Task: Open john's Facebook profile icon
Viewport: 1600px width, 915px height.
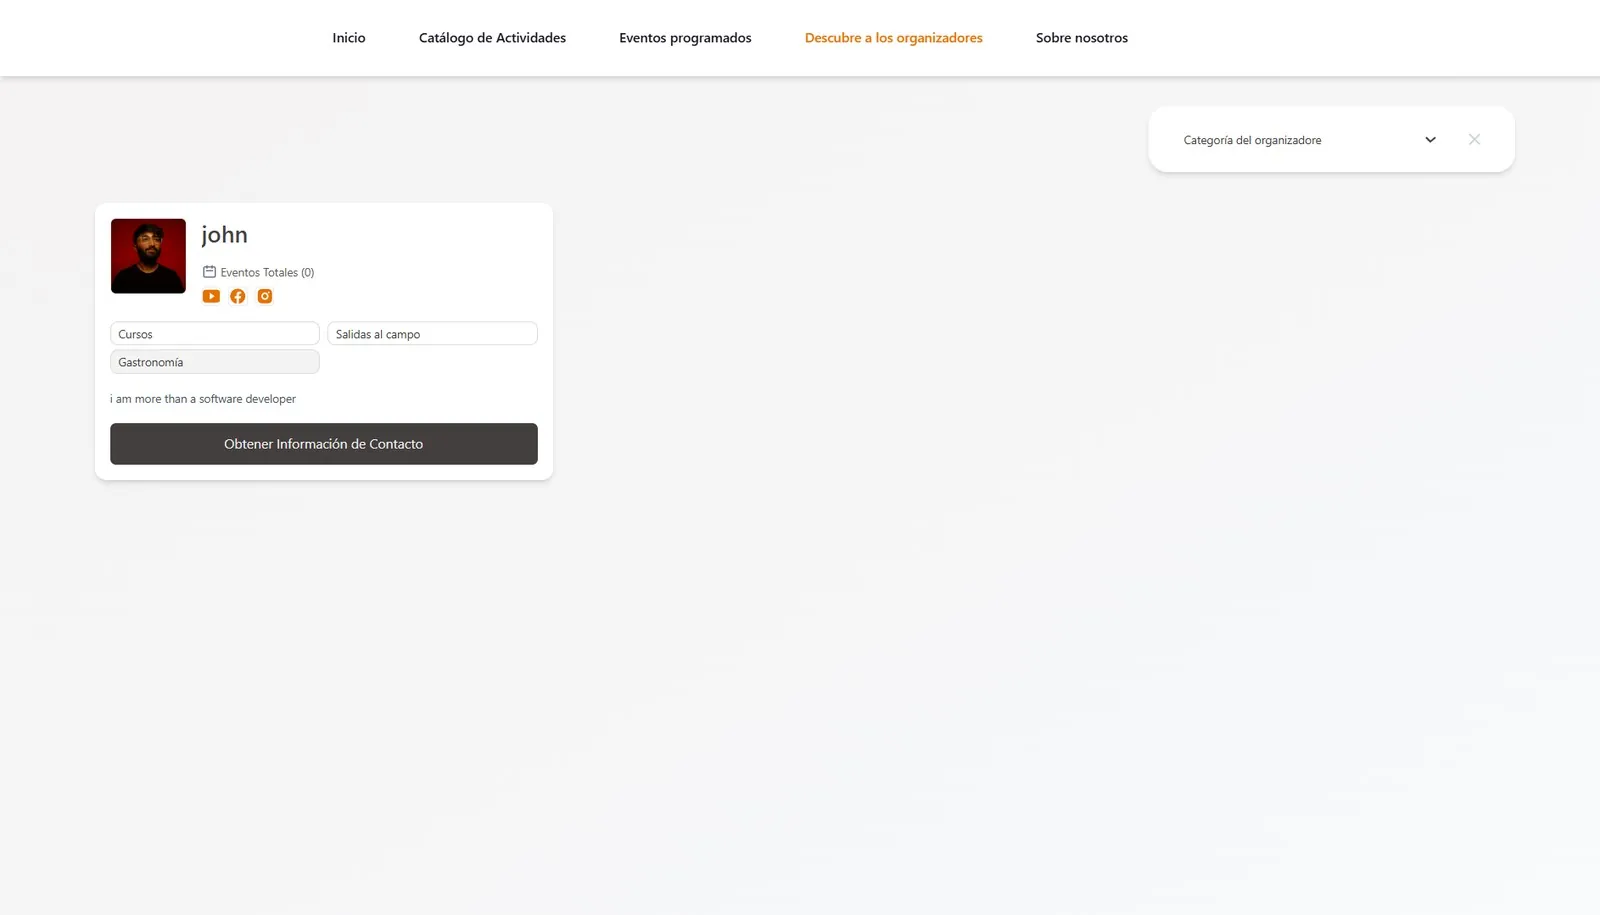Action: coord(238,296)
